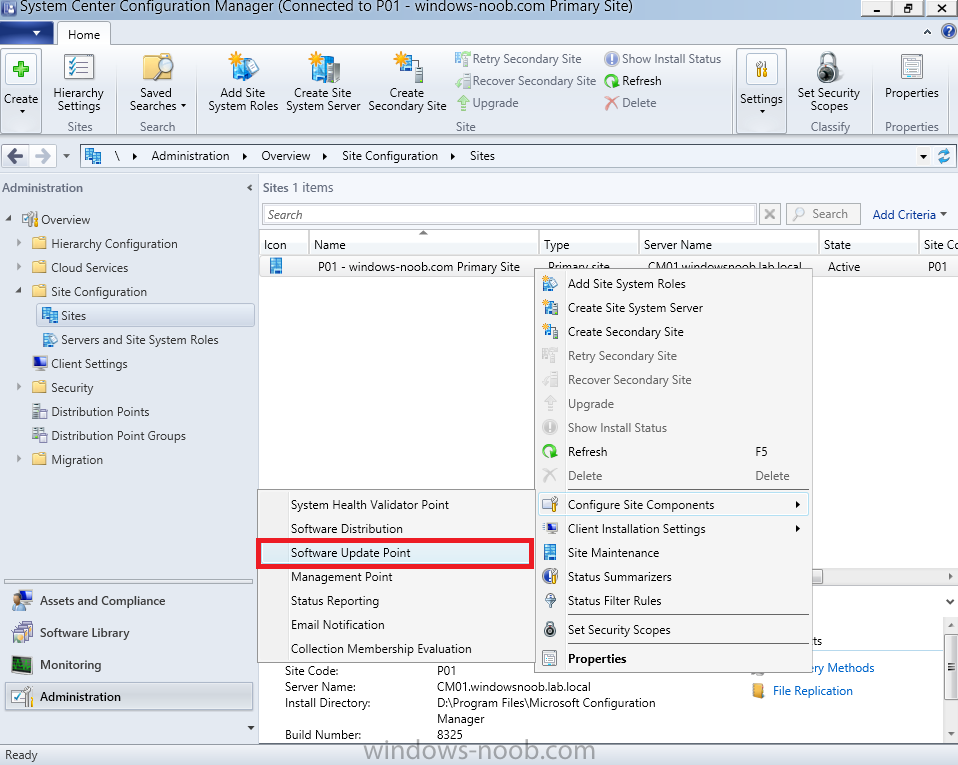Click the address bar refresh icon
This screenshot has height=765, width=958.
(x=944, y=156)
